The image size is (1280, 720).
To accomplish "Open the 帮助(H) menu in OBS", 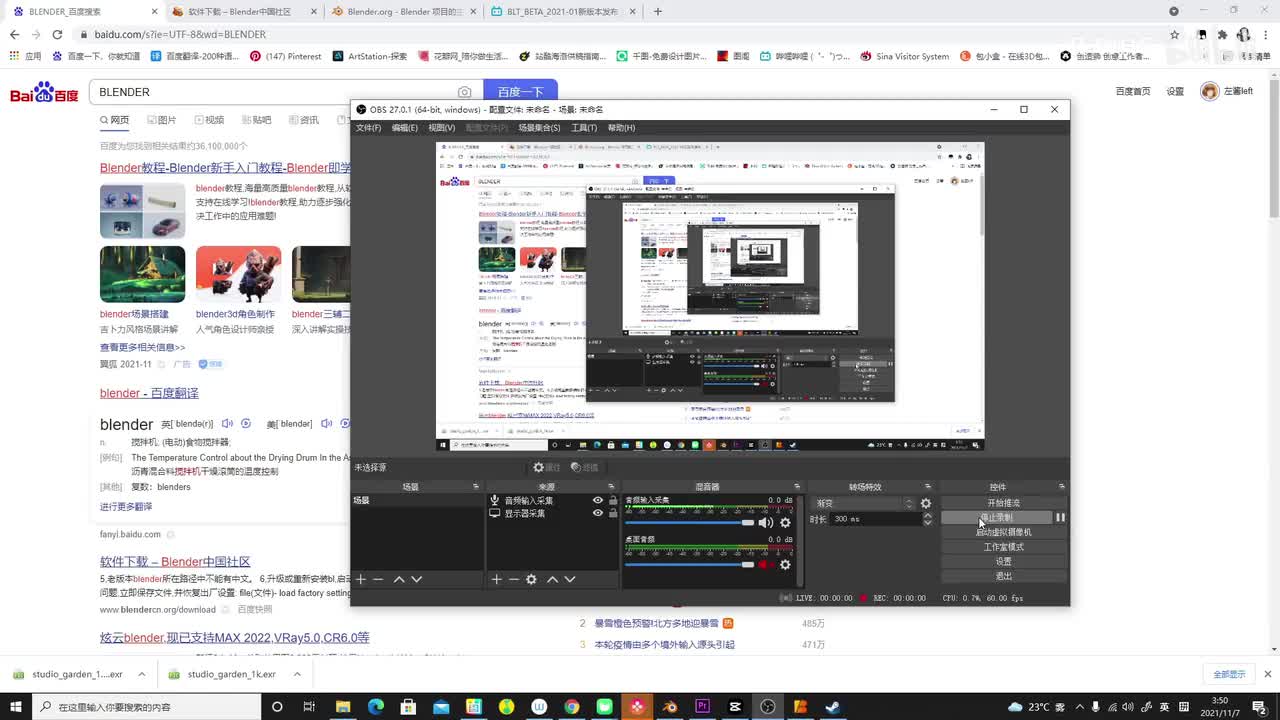I will click(621, 128).
